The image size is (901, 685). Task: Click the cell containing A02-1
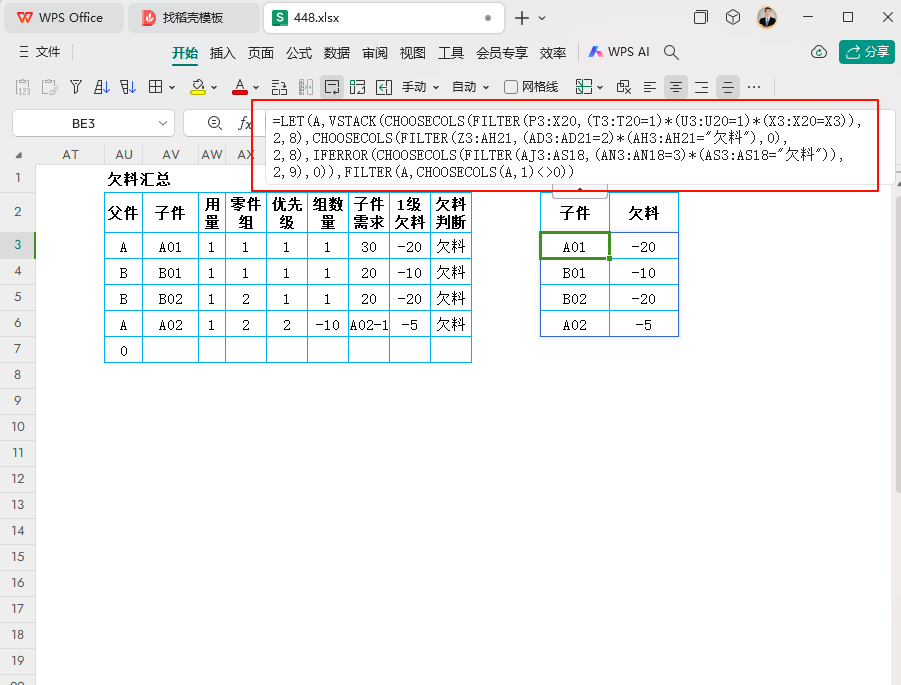click(x=369, y=325)
